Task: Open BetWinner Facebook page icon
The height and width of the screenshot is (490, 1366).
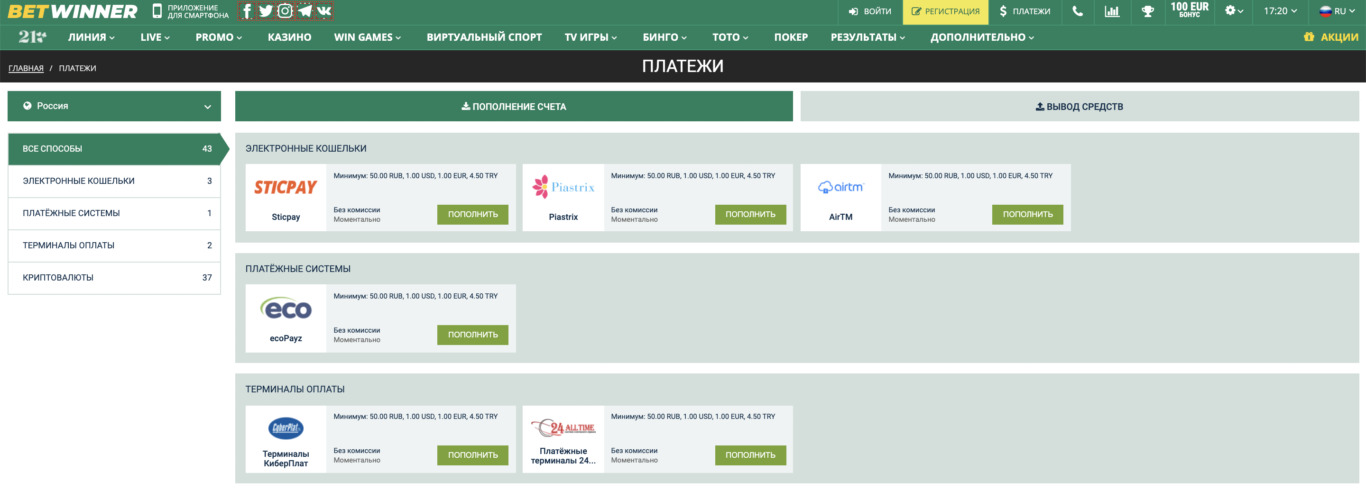Action: point(247,12)
